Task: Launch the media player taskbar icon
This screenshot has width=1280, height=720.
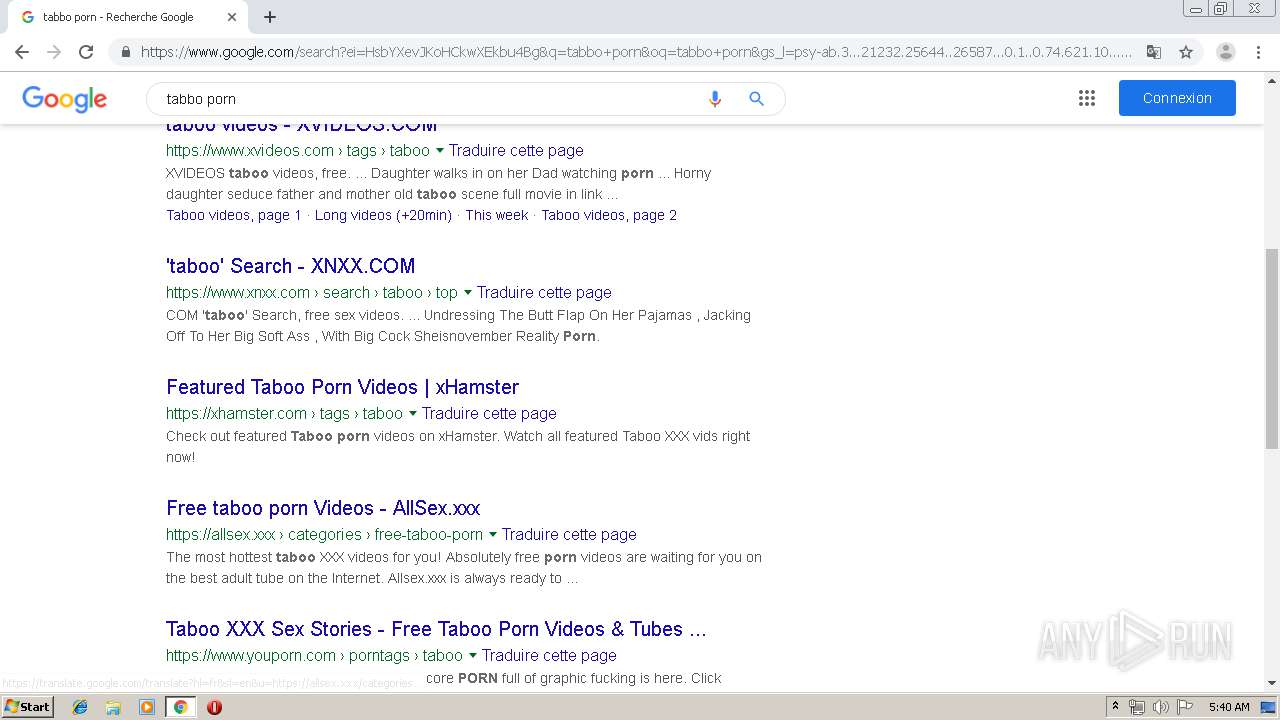Action: click(147, 707)
